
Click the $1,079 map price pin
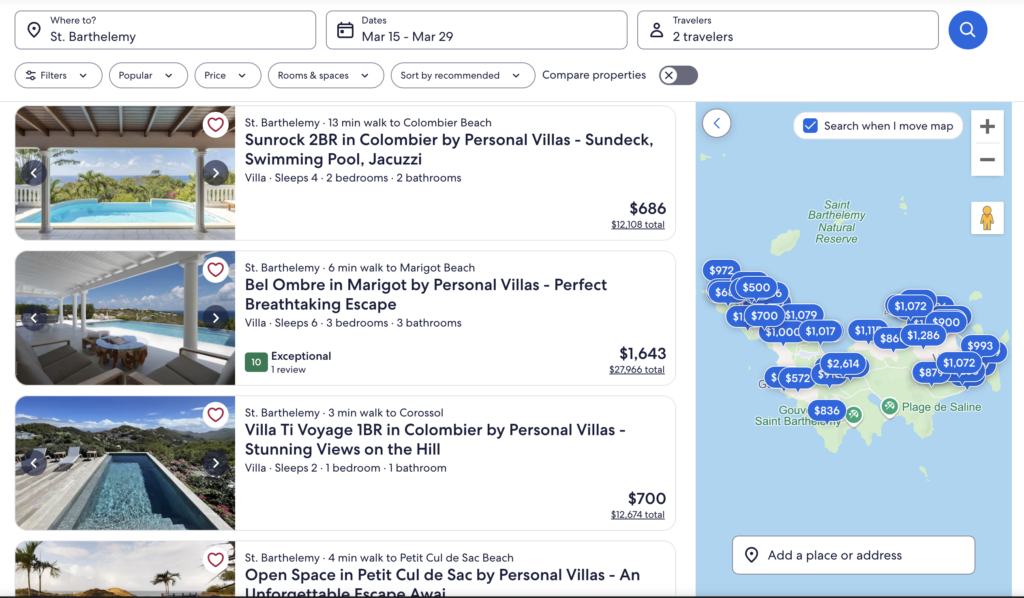point(801,315)
